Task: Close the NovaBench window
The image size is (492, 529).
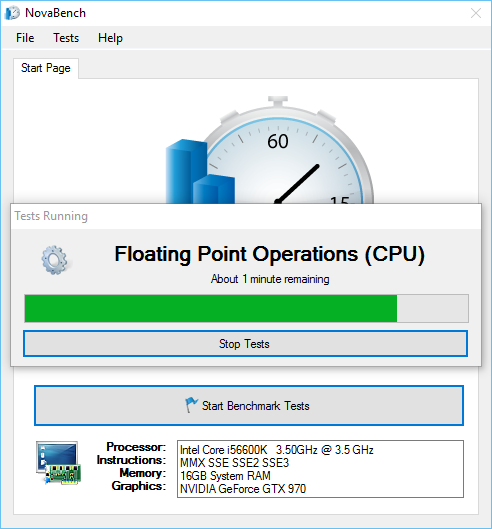Action: point(476,13)
